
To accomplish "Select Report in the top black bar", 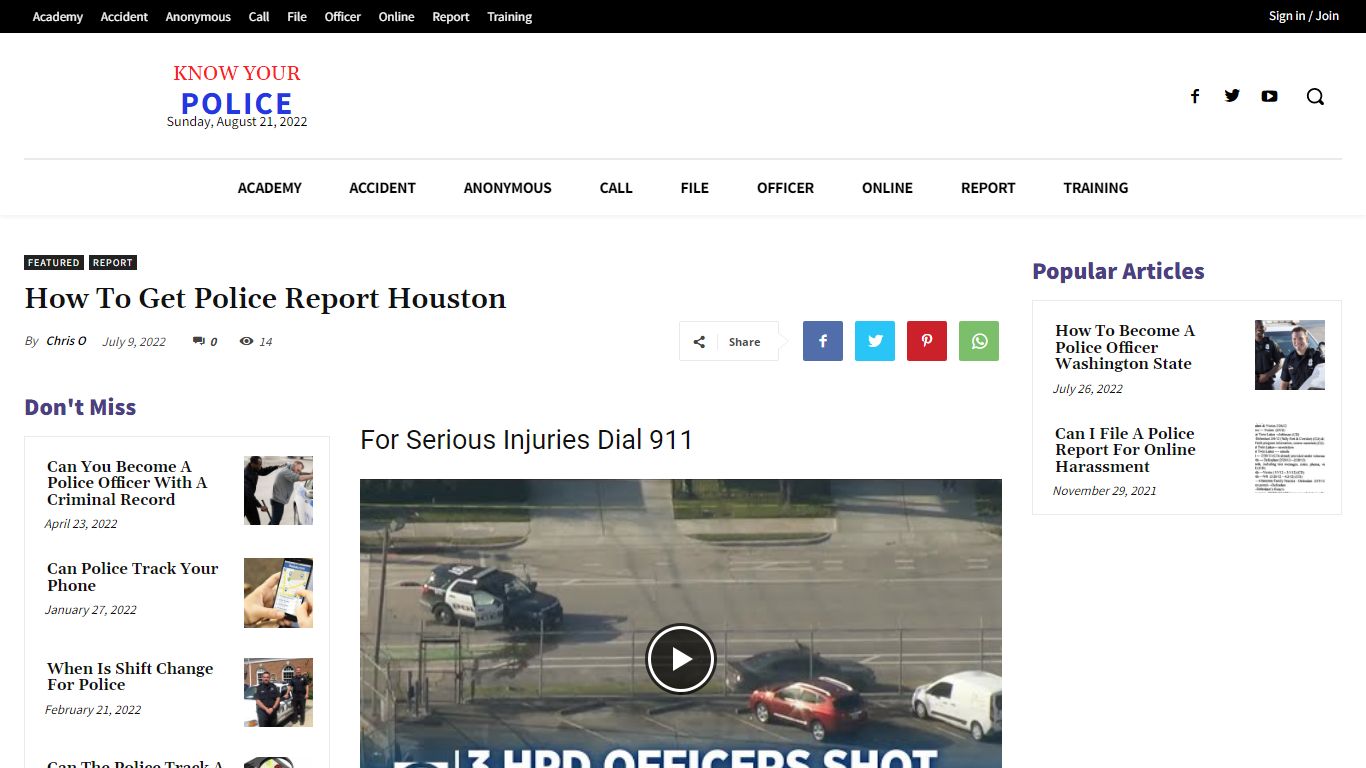I will click(451, 16).
